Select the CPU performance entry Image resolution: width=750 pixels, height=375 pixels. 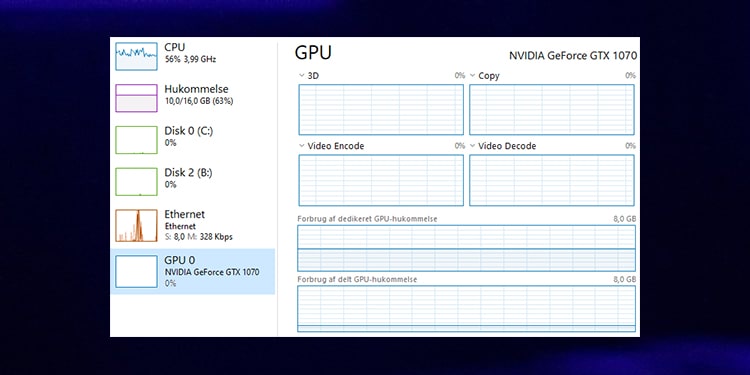click(193, 55)
